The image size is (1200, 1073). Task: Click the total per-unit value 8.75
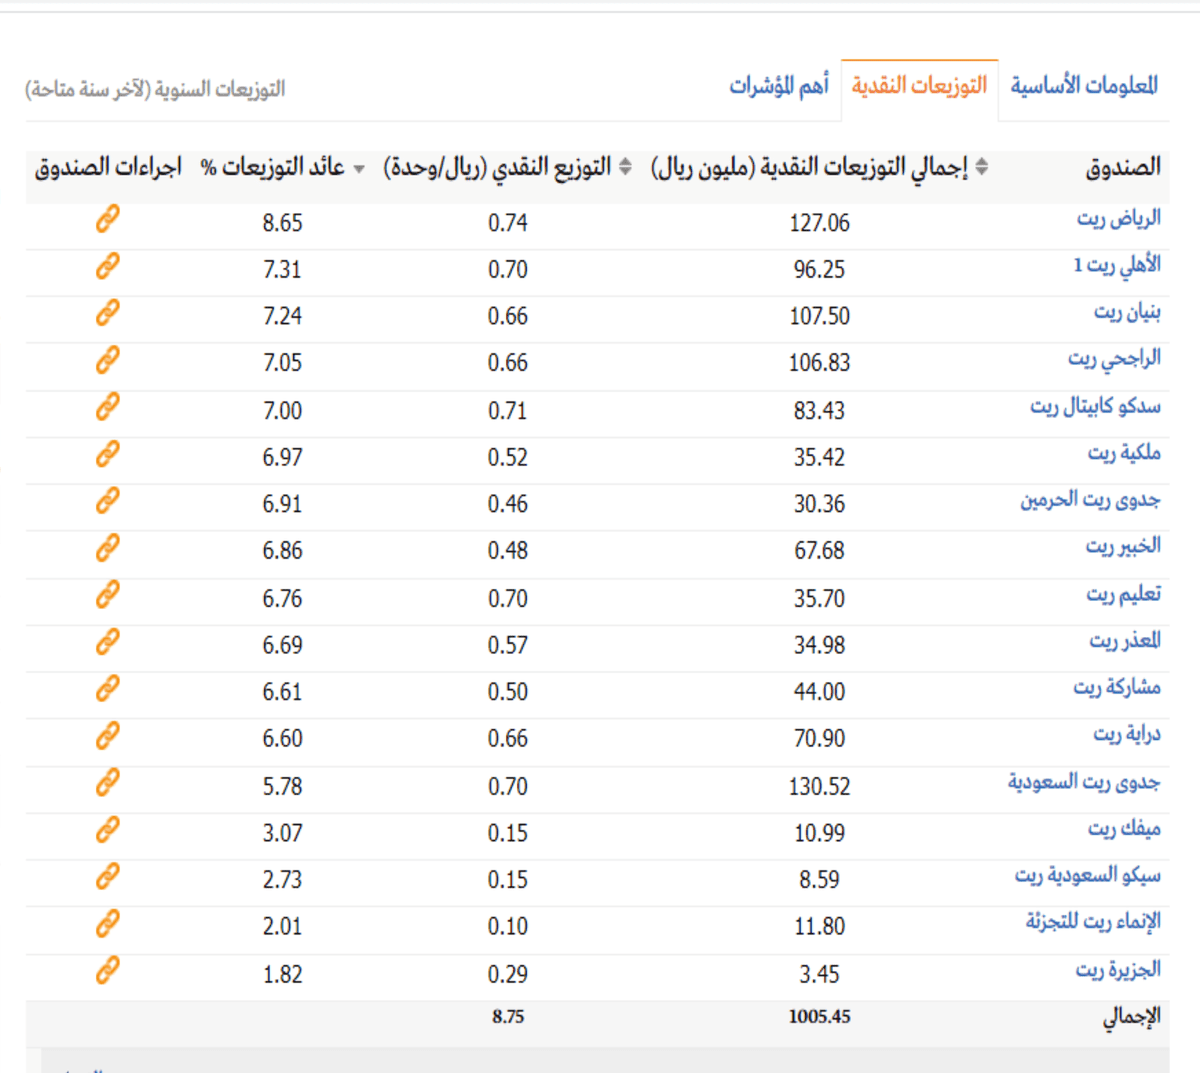(x=508, y=1017)
